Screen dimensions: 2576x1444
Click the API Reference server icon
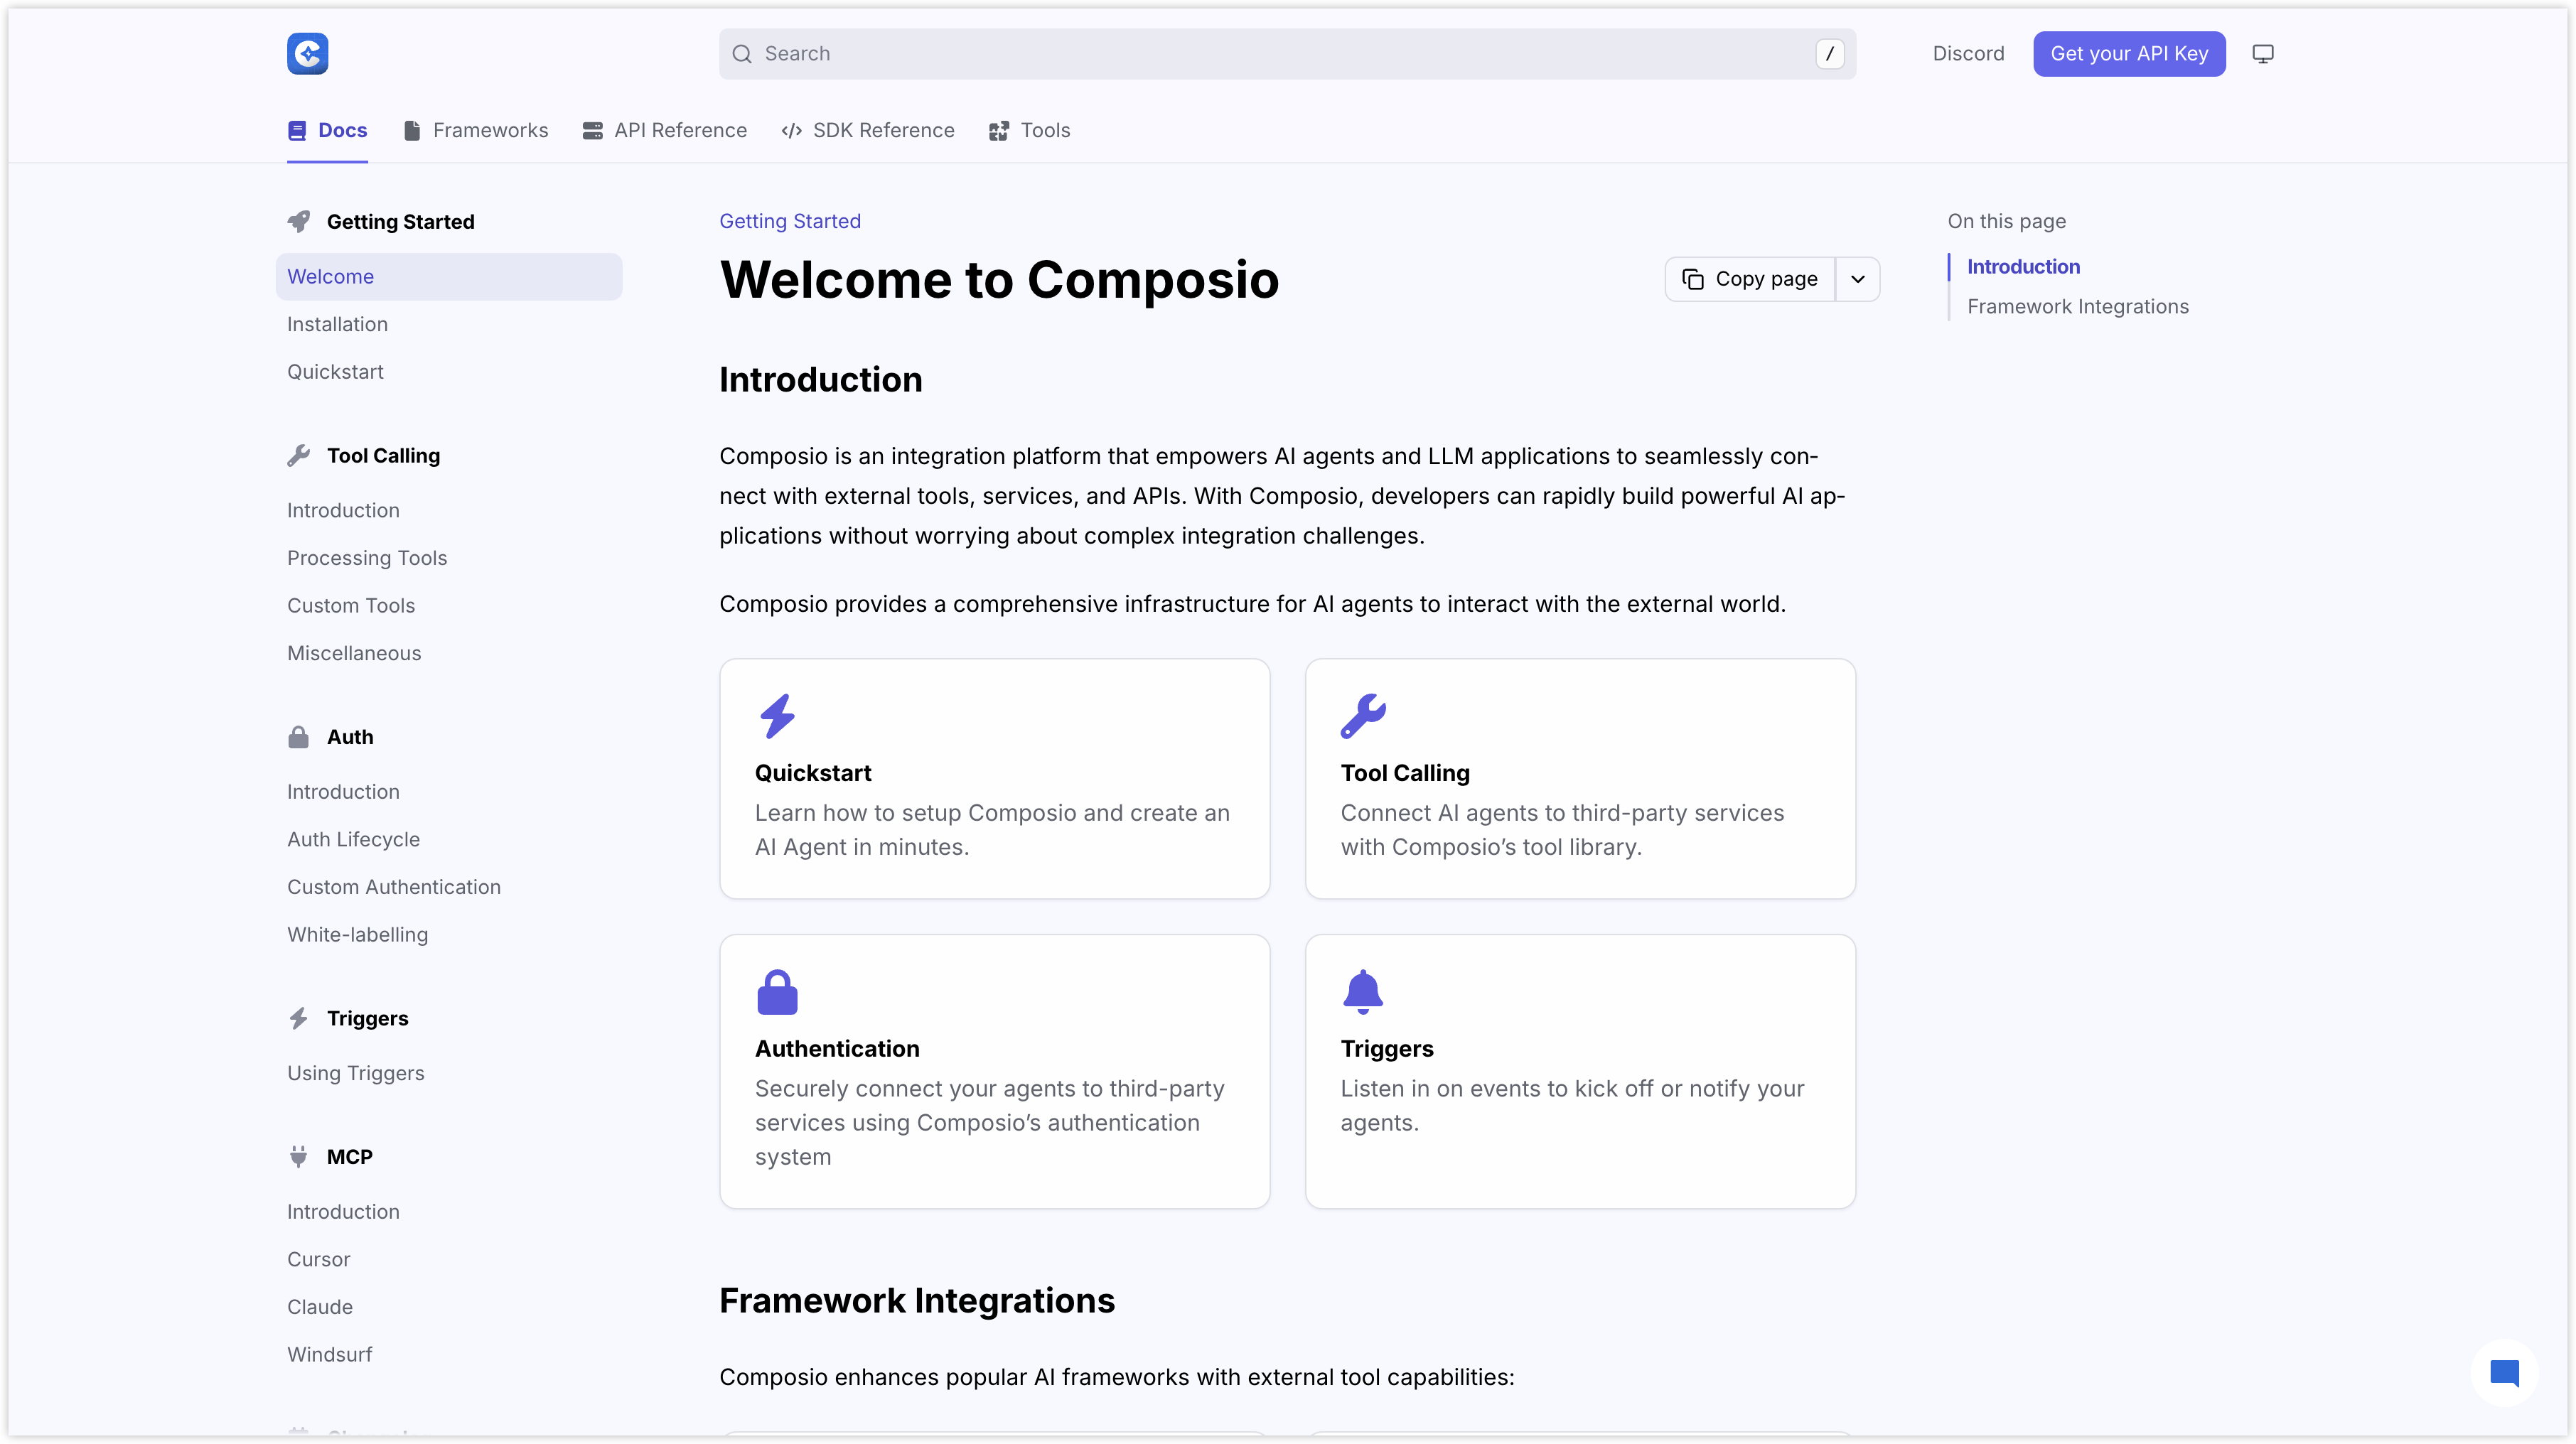(x=592, y=131)
